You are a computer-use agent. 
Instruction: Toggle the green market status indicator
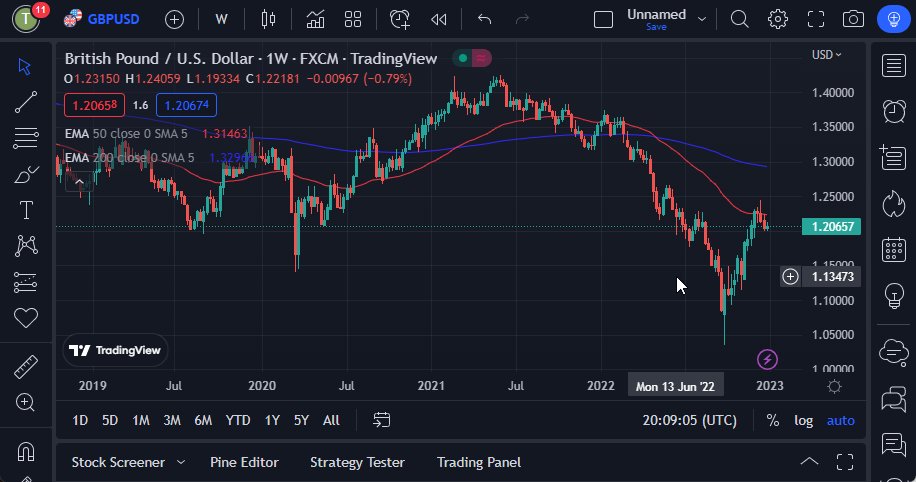(x=463, y=58)
